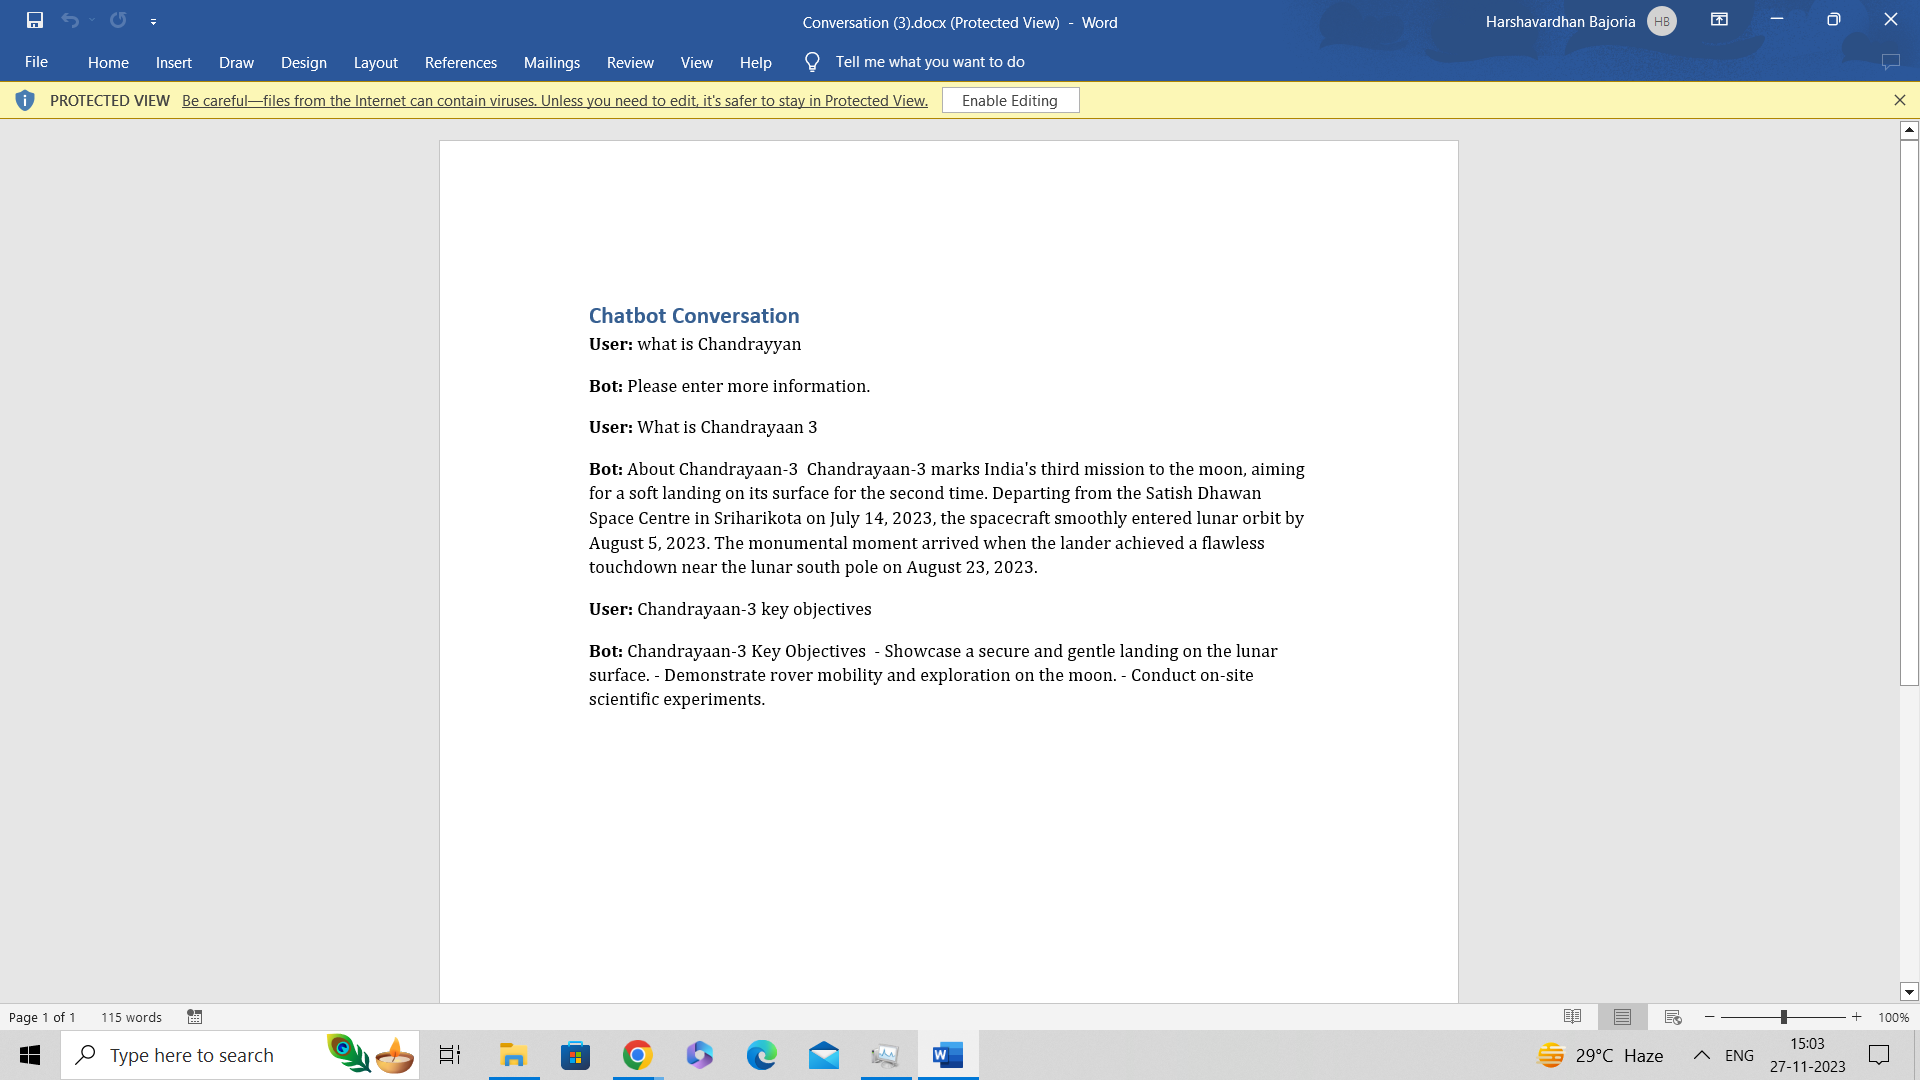This screenshot has width=1920, height=1080.
Task: Open Customize Quick Access Toolbar dropdown
Action: (x=153, y=21)
